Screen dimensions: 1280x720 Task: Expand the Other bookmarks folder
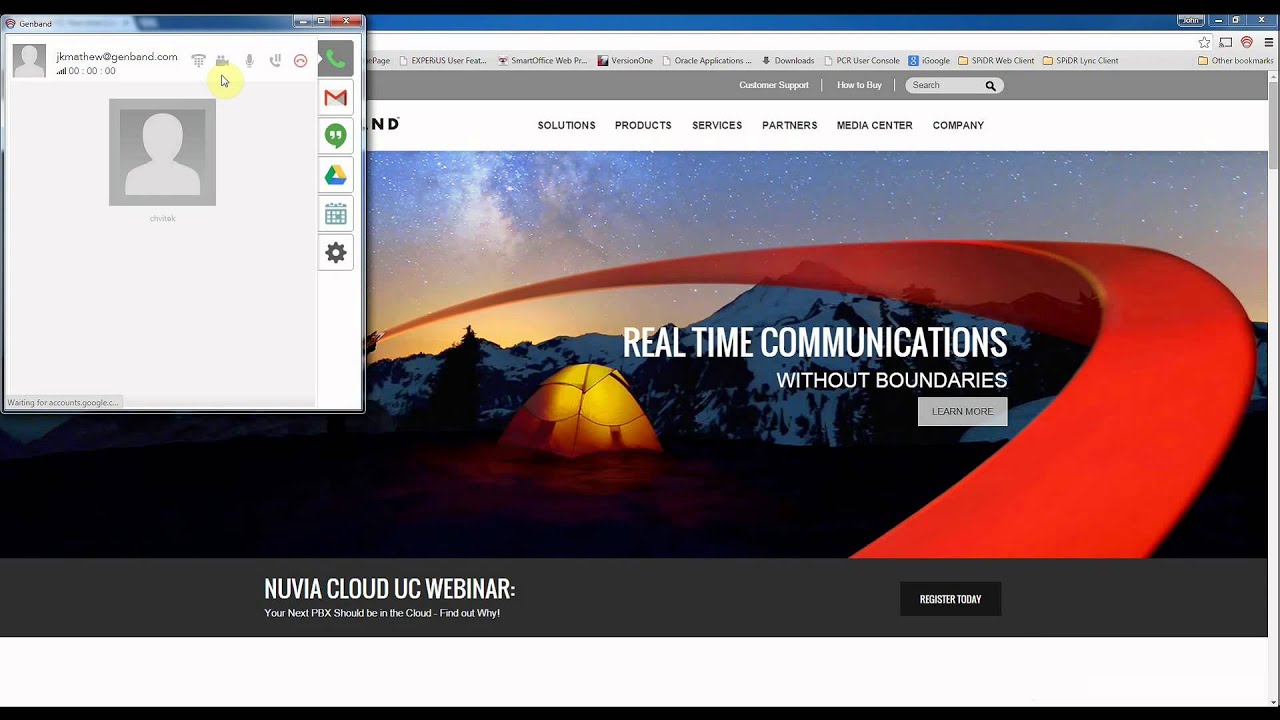tap(1236, 60)
